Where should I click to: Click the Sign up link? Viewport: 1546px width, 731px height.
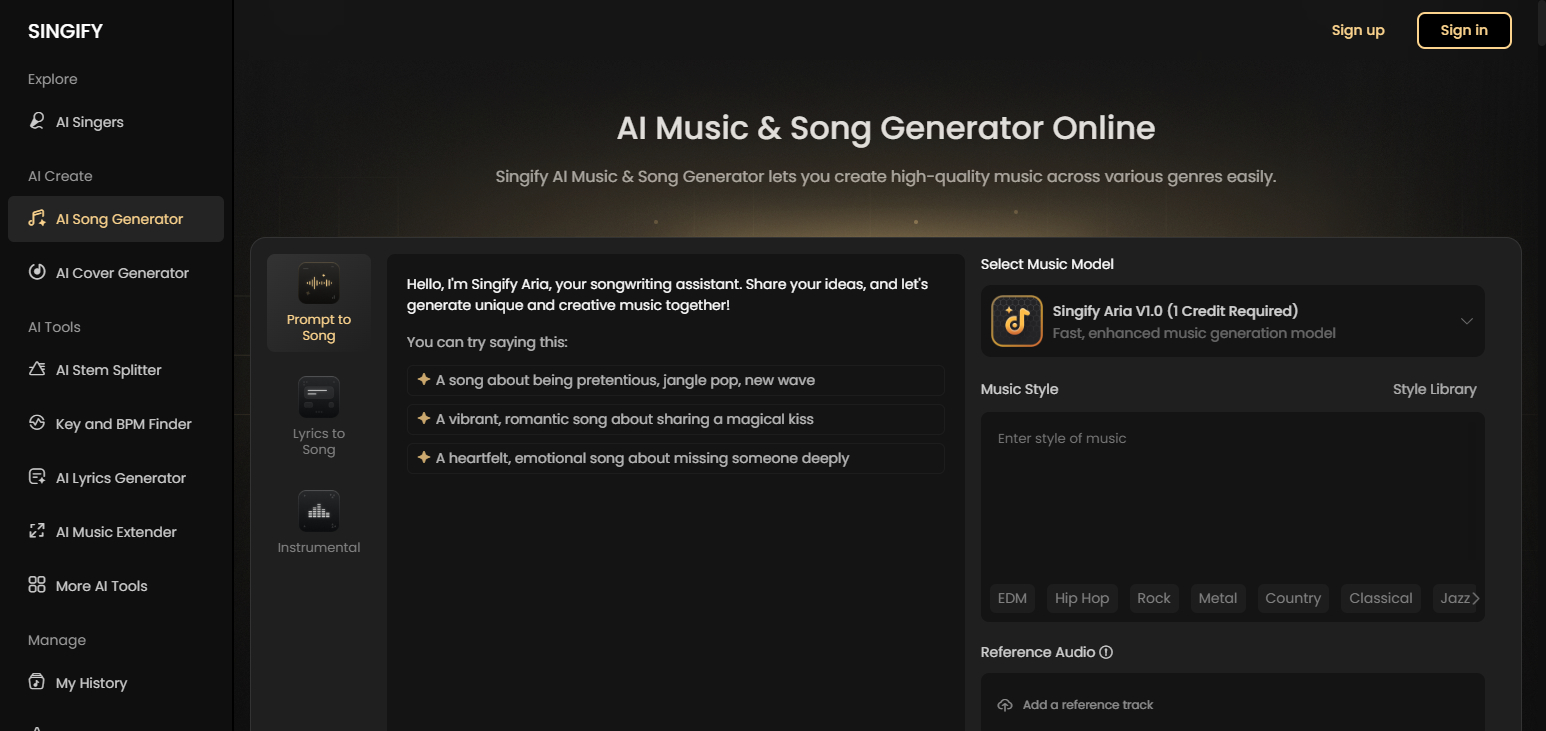coord(1357,30)
